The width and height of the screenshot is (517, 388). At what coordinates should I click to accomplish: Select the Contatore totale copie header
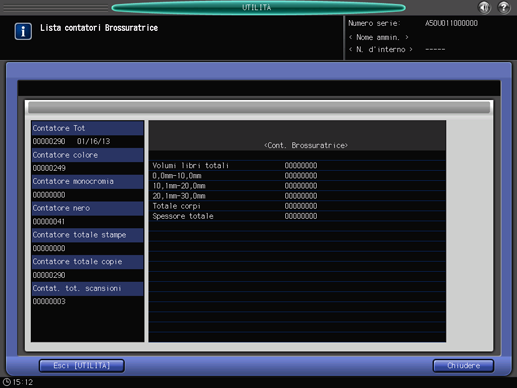point(87,262)
